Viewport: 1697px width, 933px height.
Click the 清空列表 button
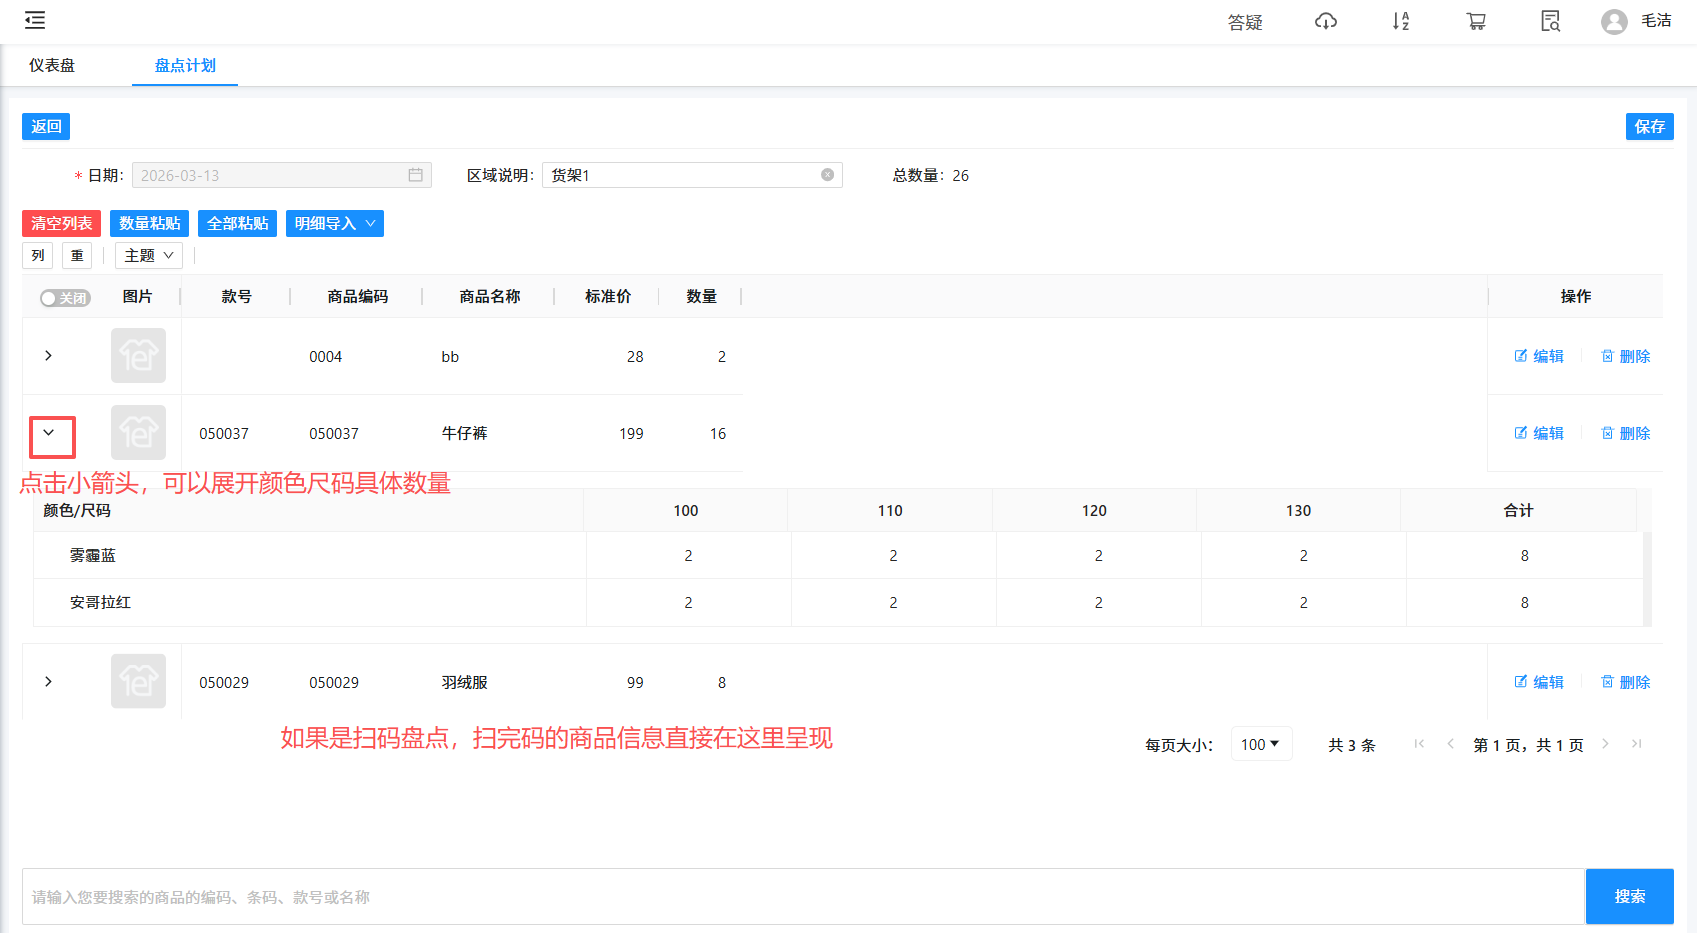pyautogui.click(x=59, y=223)
